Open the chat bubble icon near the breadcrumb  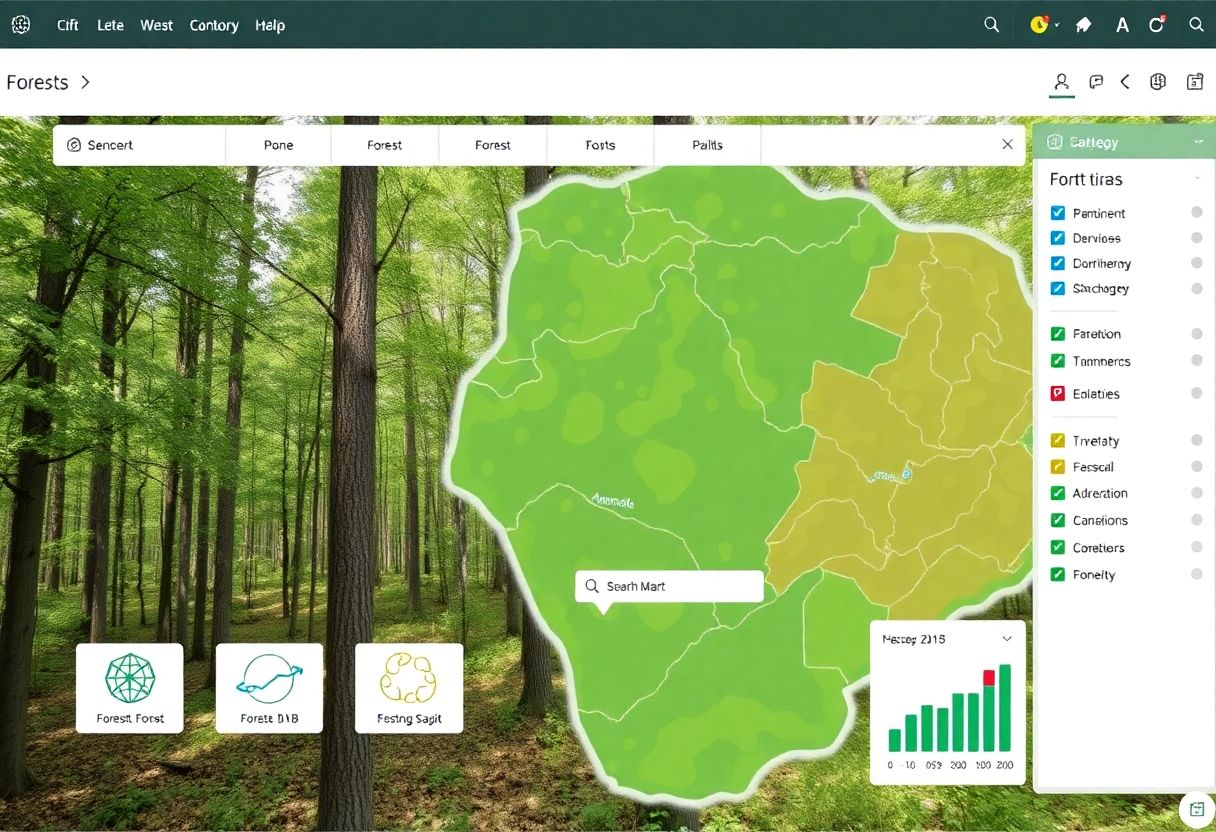(x=1096, y=82)
